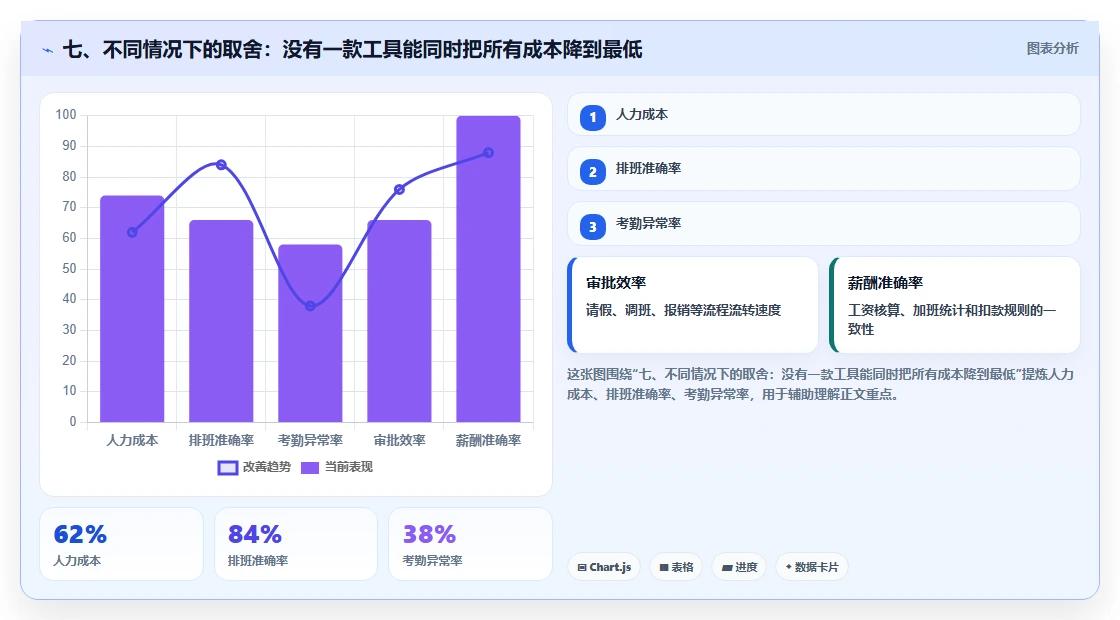Click the y-axis value 100

click(66, 115)
